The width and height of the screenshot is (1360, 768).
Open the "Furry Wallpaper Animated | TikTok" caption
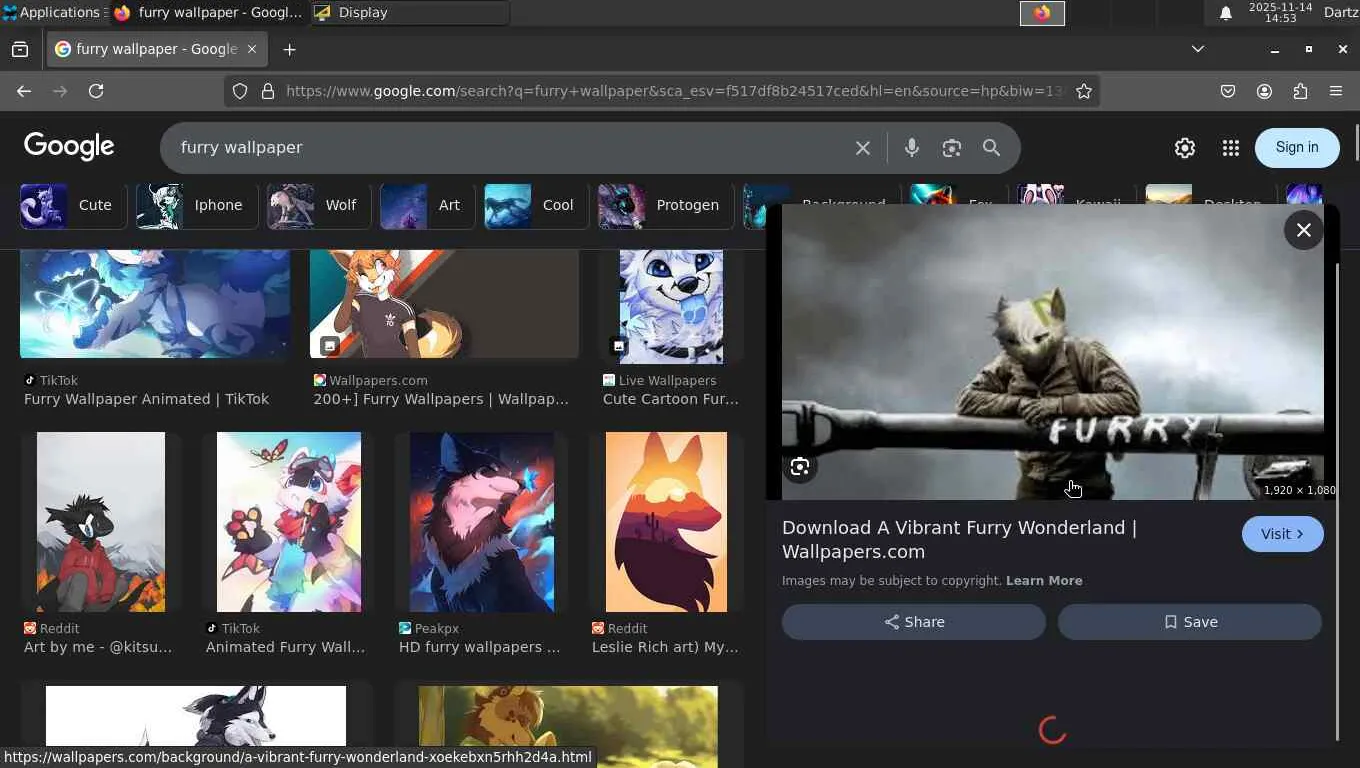point(146,399)
